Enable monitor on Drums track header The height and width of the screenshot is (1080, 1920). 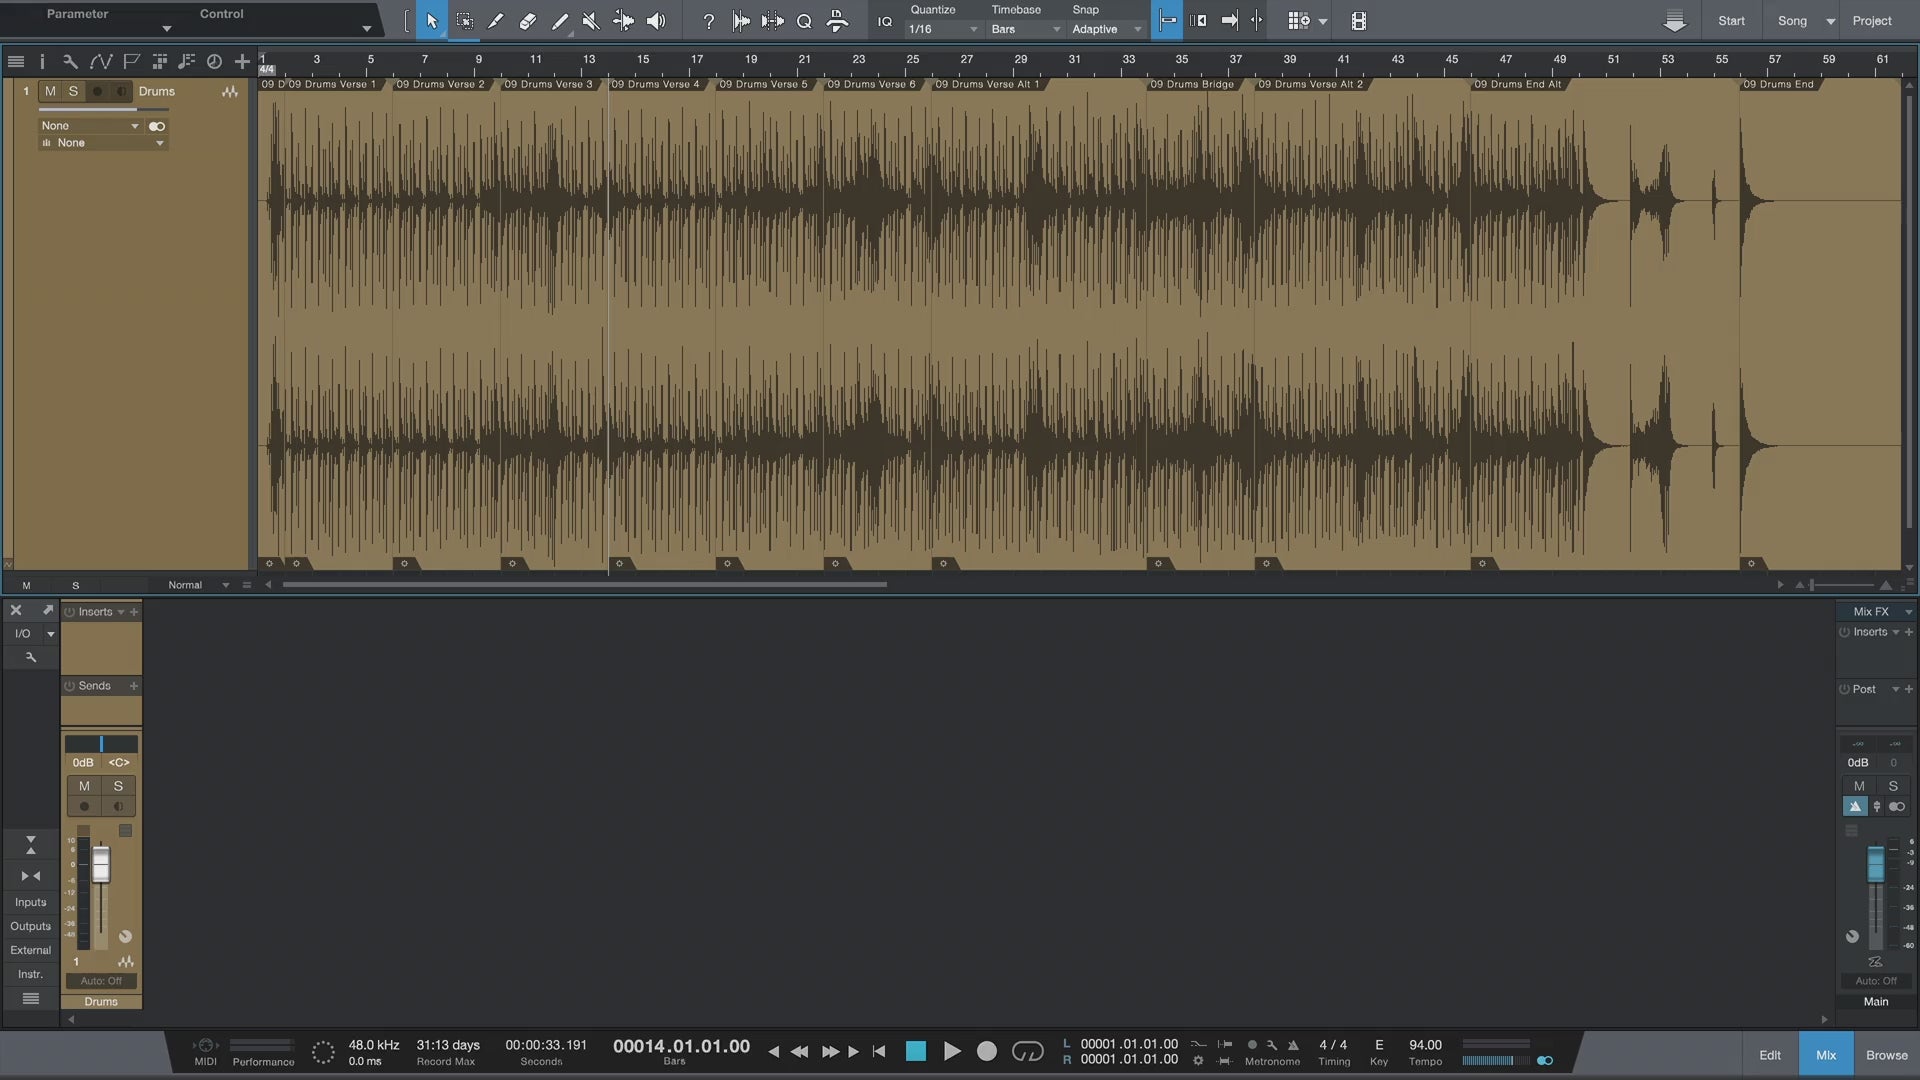point(120,91)
